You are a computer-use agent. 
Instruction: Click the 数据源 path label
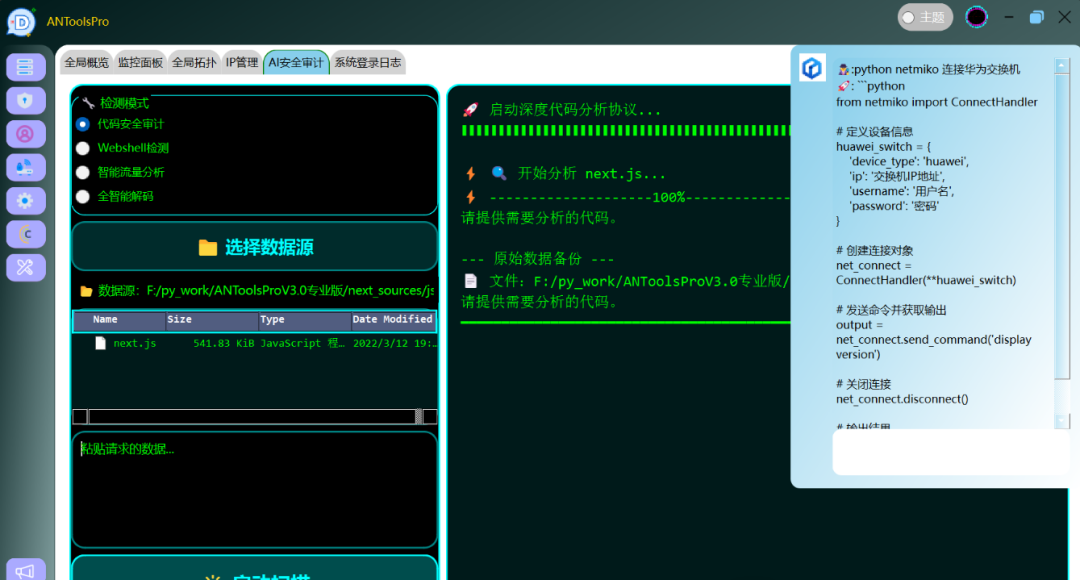coord(257,291)
